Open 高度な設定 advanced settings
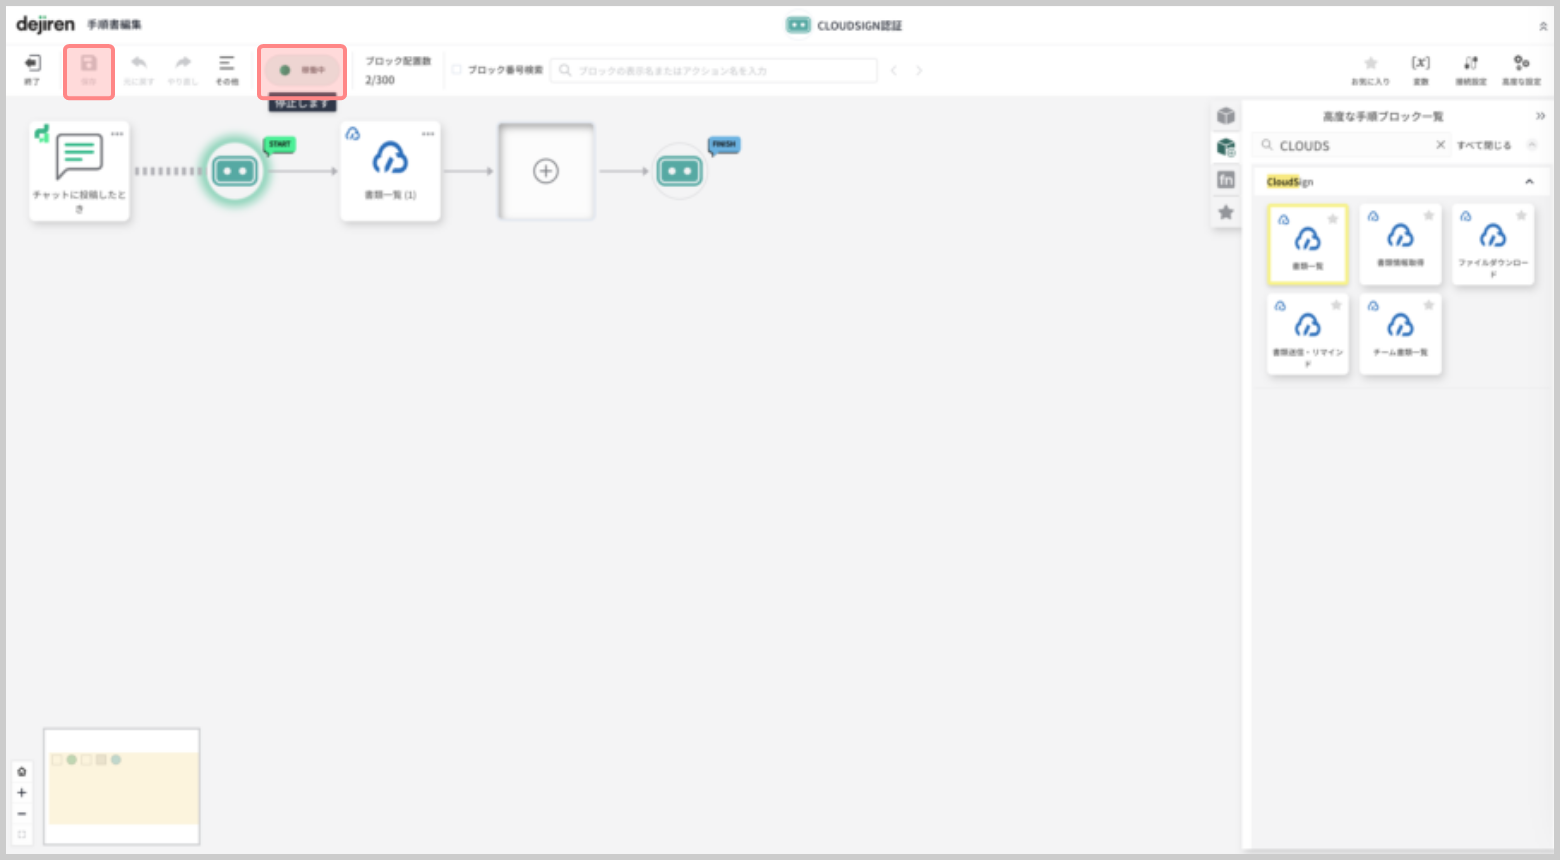 [x=1521, y=69]
